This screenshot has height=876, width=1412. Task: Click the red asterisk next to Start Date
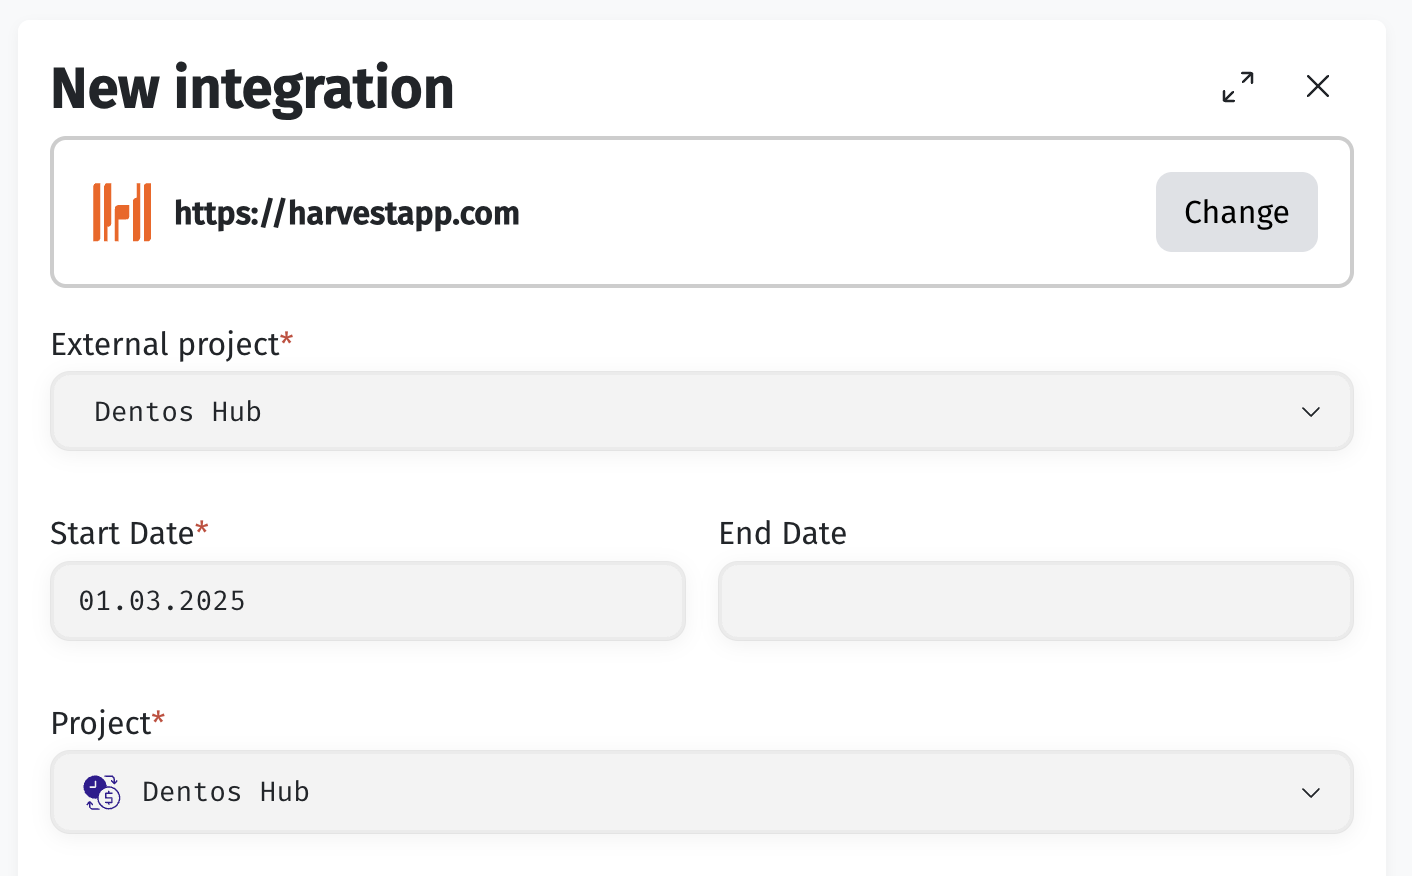[202, 527]
